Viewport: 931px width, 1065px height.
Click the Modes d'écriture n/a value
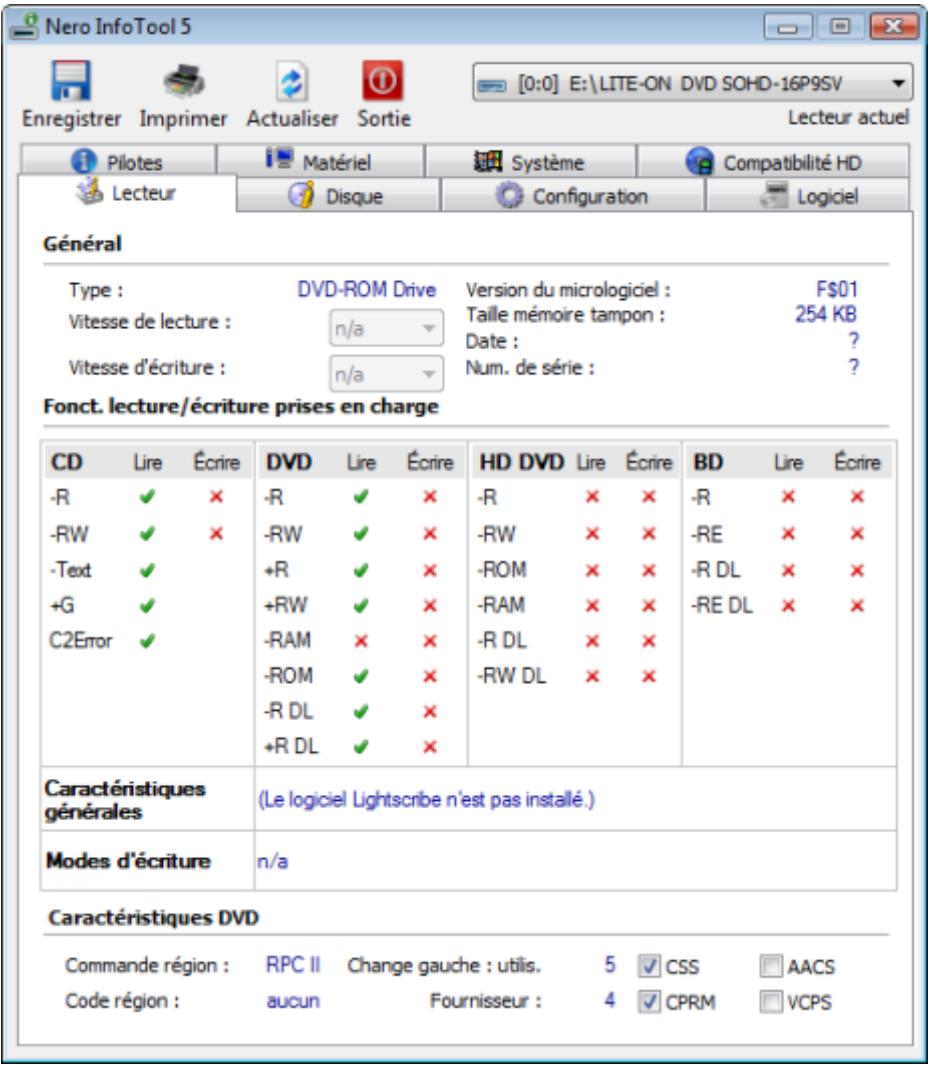(272, 862)
